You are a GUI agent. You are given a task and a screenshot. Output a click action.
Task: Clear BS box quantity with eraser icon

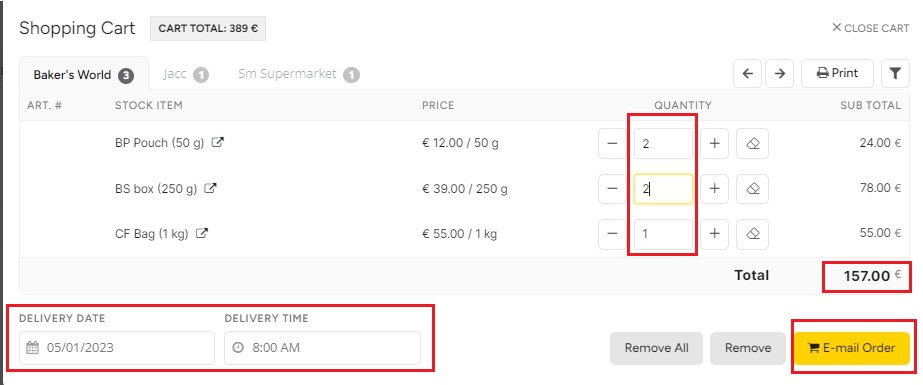752,189
